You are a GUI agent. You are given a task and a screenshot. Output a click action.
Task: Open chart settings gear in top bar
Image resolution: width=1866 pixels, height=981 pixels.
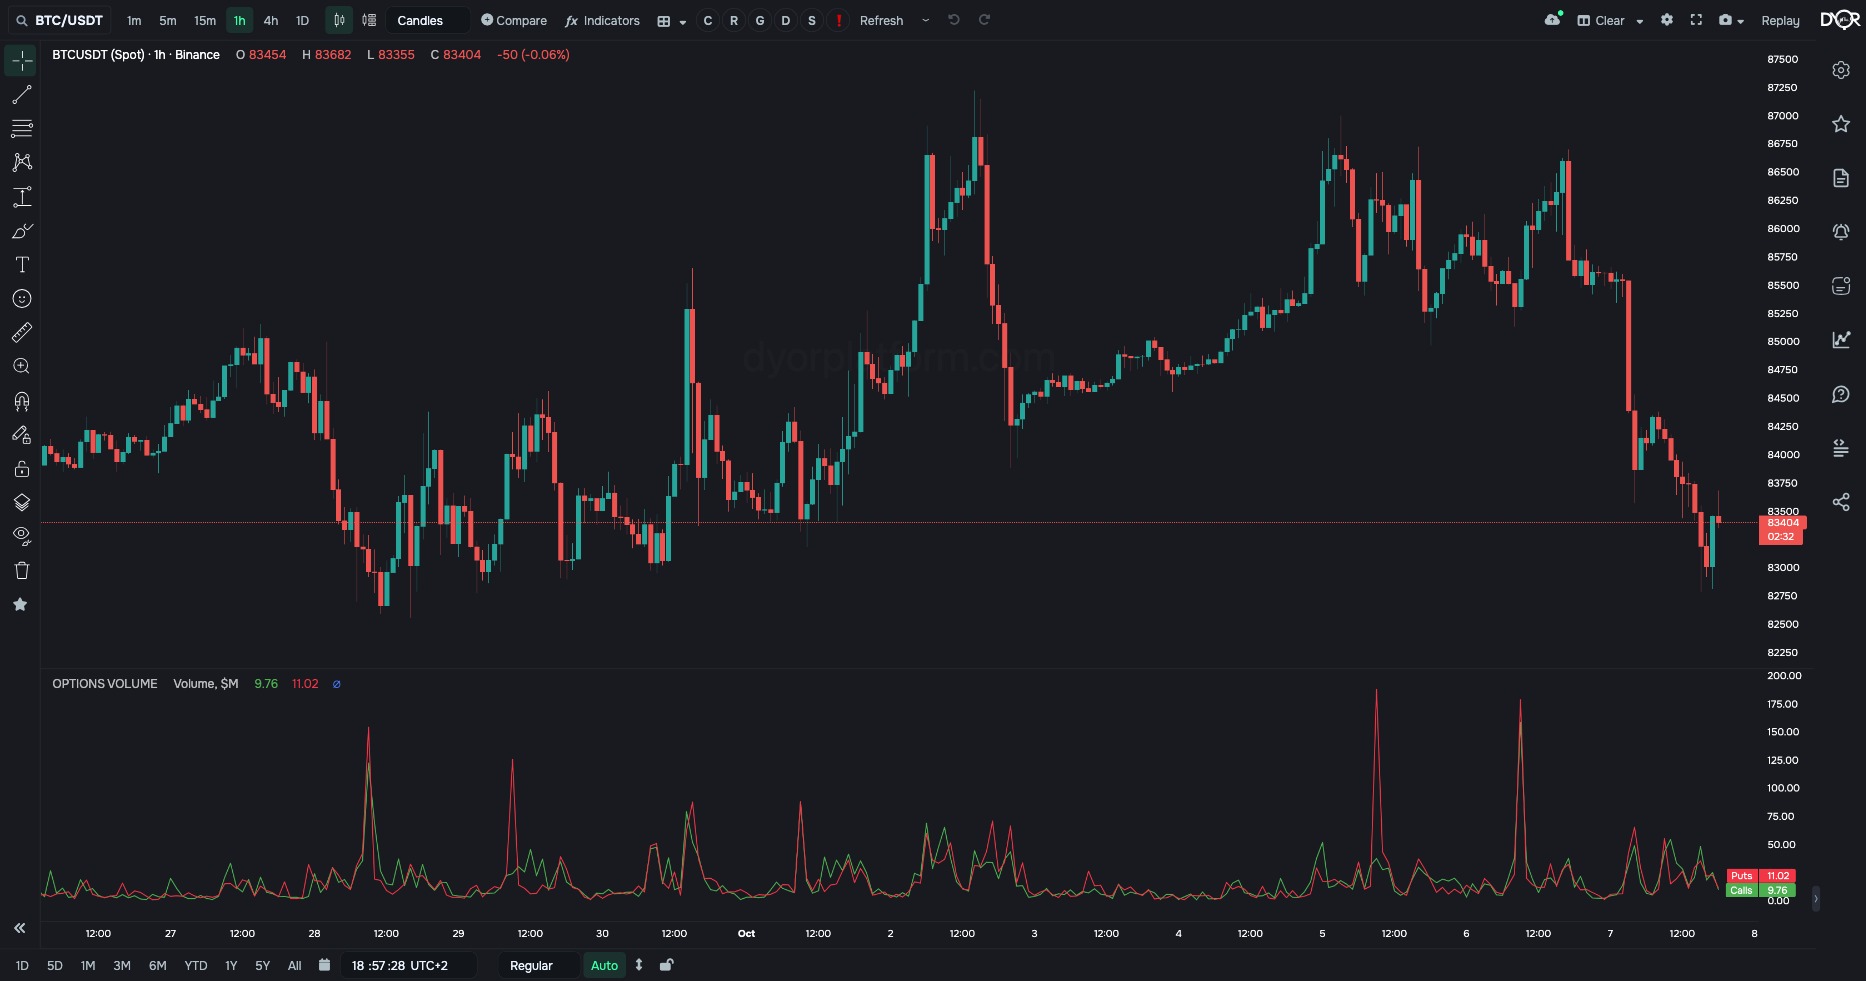click(x=1667, y=20)
